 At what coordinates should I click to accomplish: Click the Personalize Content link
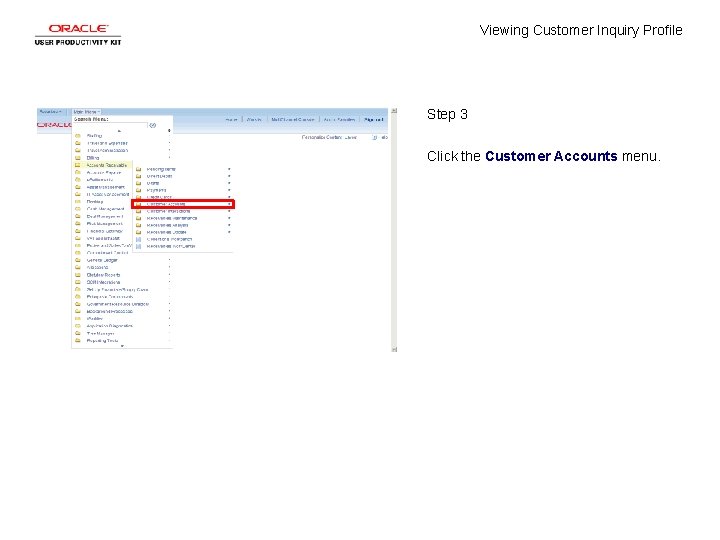point(320,137)
